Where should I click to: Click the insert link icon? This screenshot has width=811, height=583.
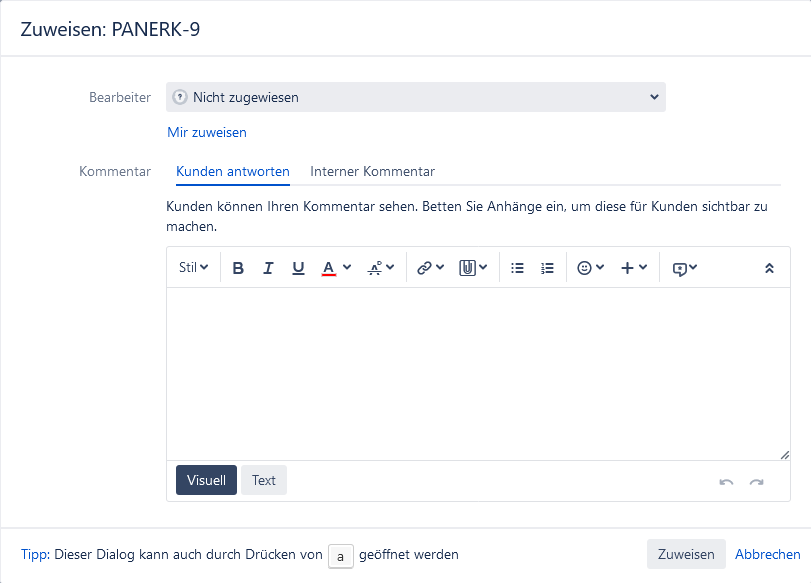pyautogui.click(x=424, y=268)
